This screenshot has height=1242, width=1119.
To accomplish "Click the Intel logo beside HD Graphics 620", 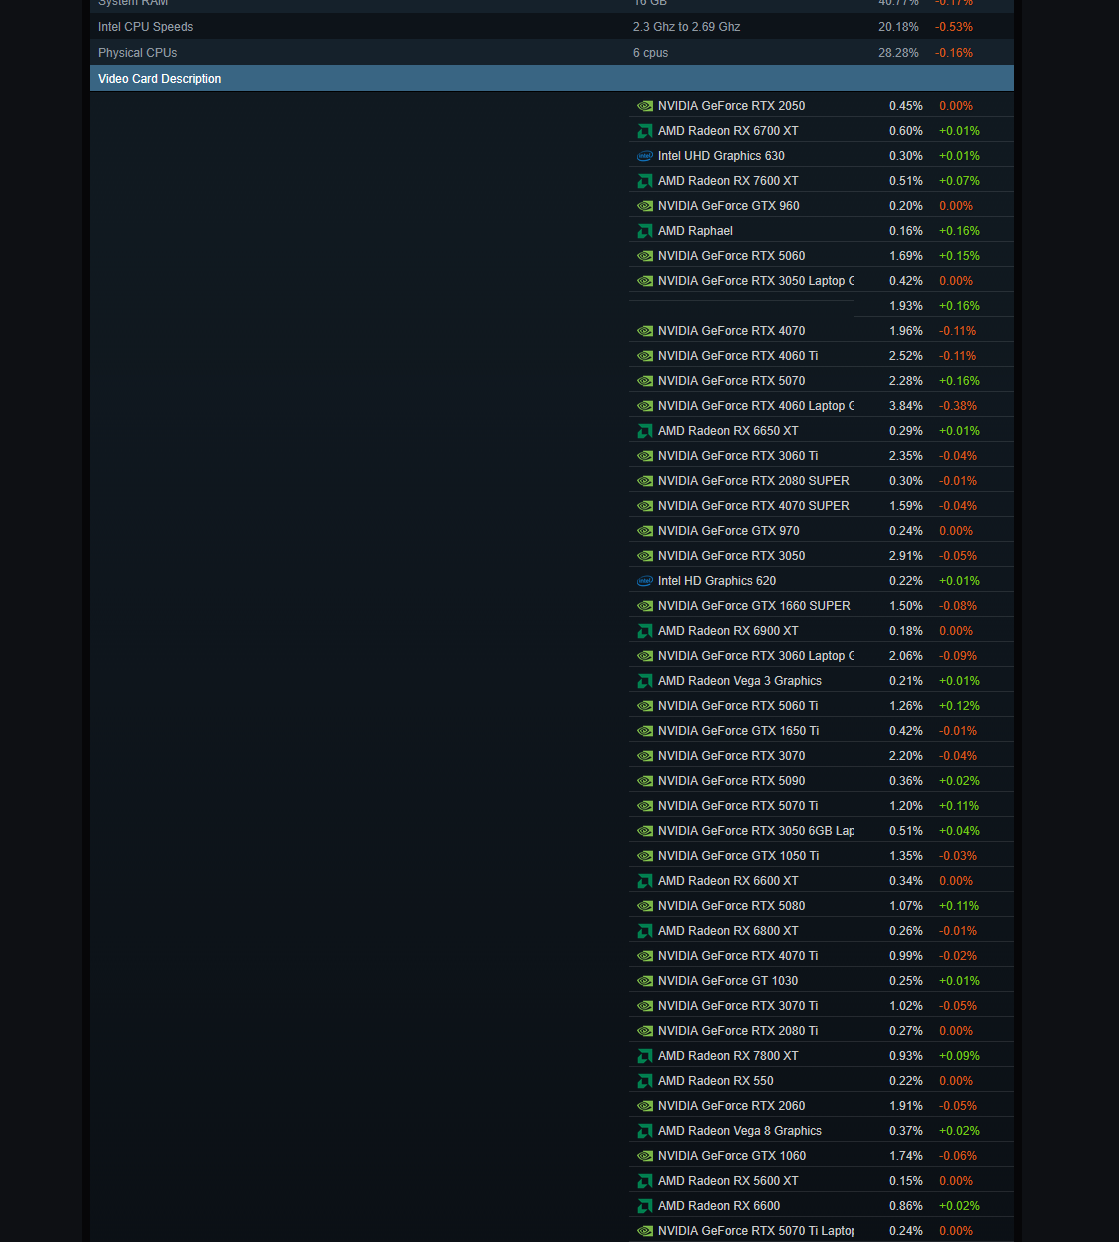I will (645, 581).
